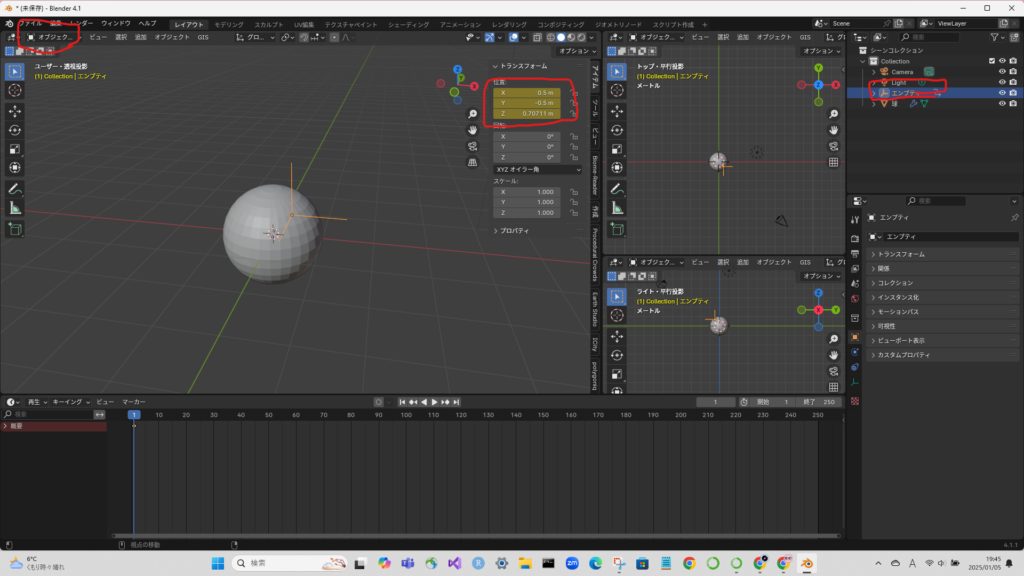
Task: Hide the Camera object in viewport
Action: [1002, 72]
